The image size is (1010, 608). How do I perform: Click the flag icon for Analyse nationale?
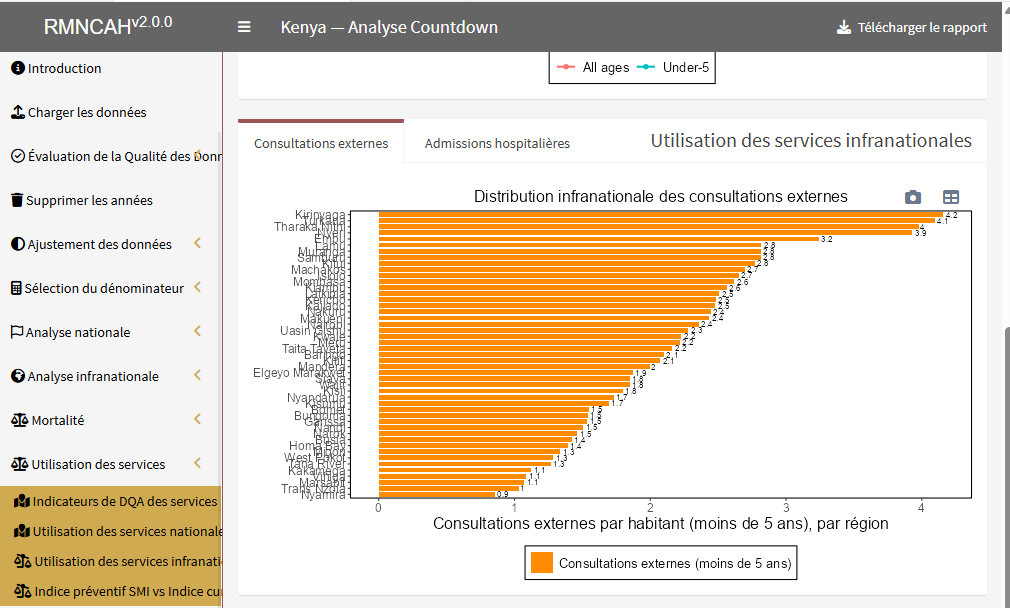coord(17,332)
